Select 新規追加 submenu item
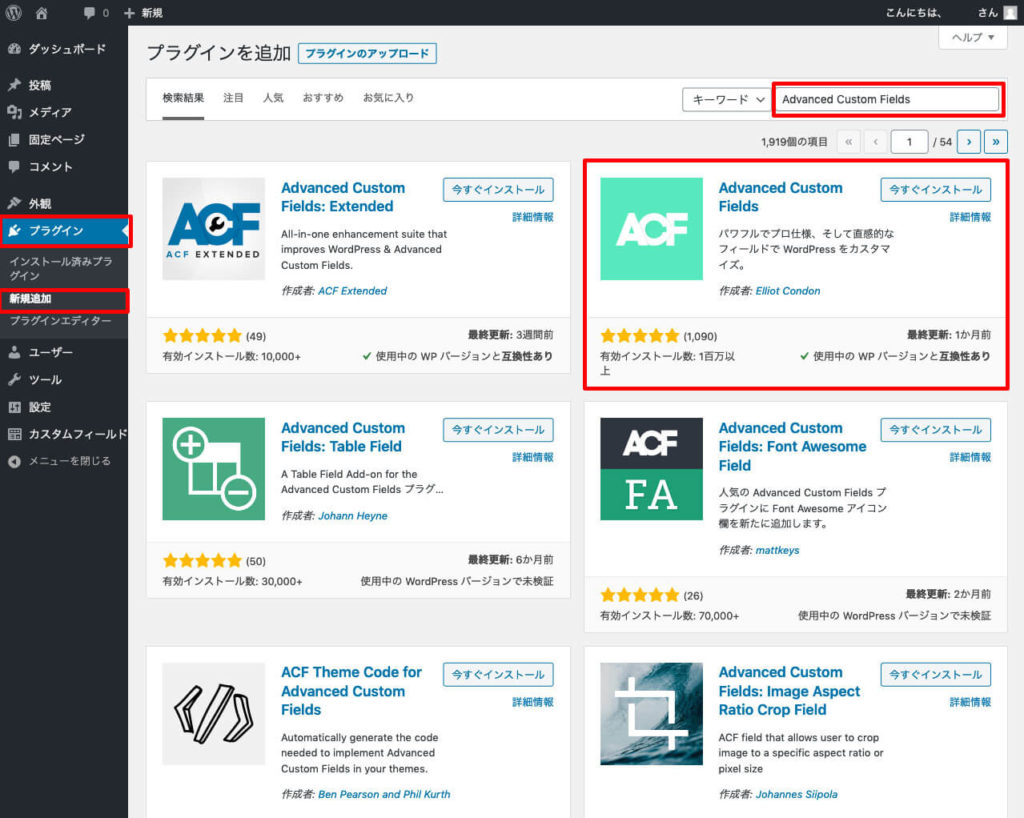Screen dimensions: 1024x818 pos(30,299)
